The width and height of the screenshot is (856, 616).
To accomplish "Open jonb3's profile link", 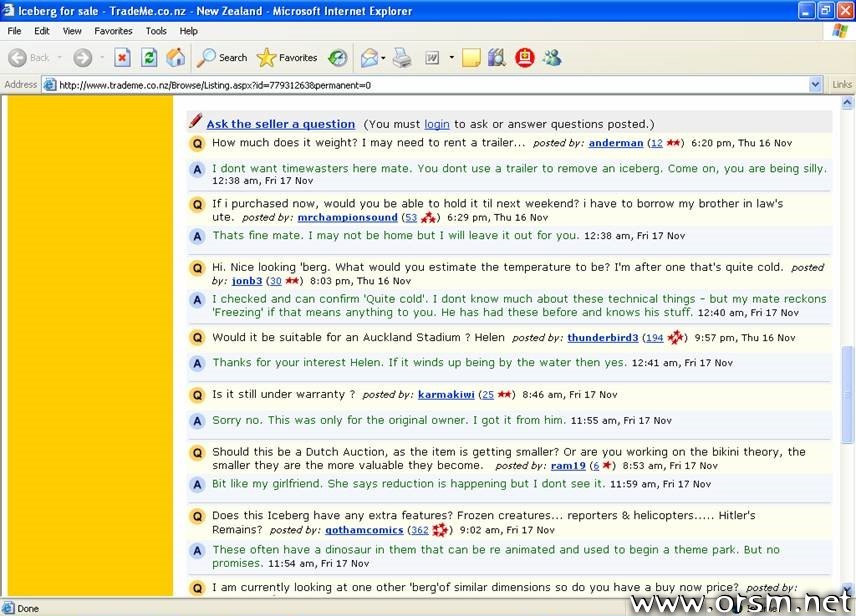I will tap(247, 281).
